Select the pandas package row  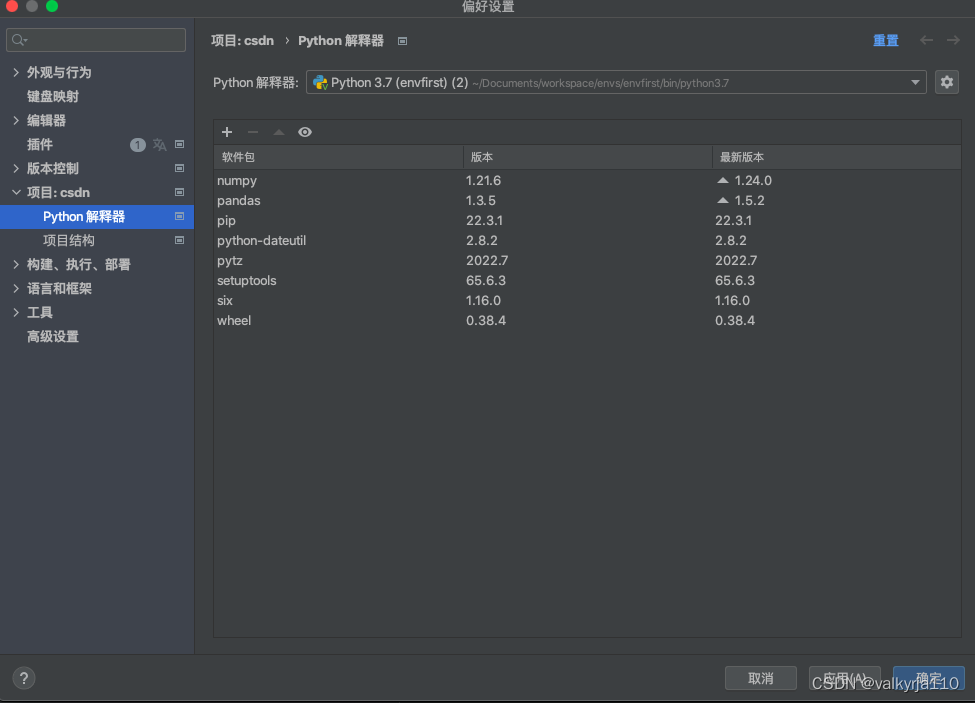(x=588, y=200)
